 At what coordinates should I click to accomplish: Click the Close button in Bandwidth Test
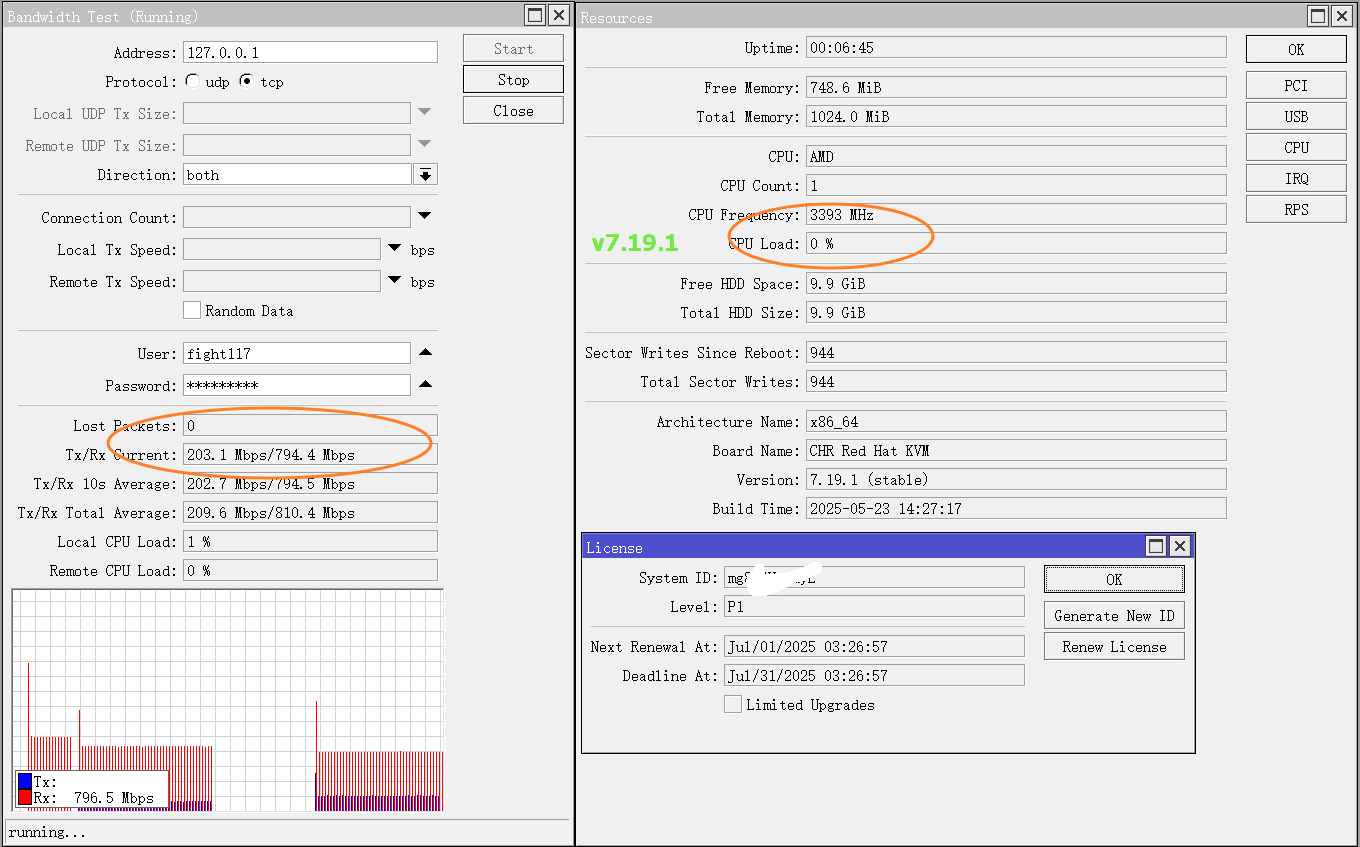(x=513, y=110)
